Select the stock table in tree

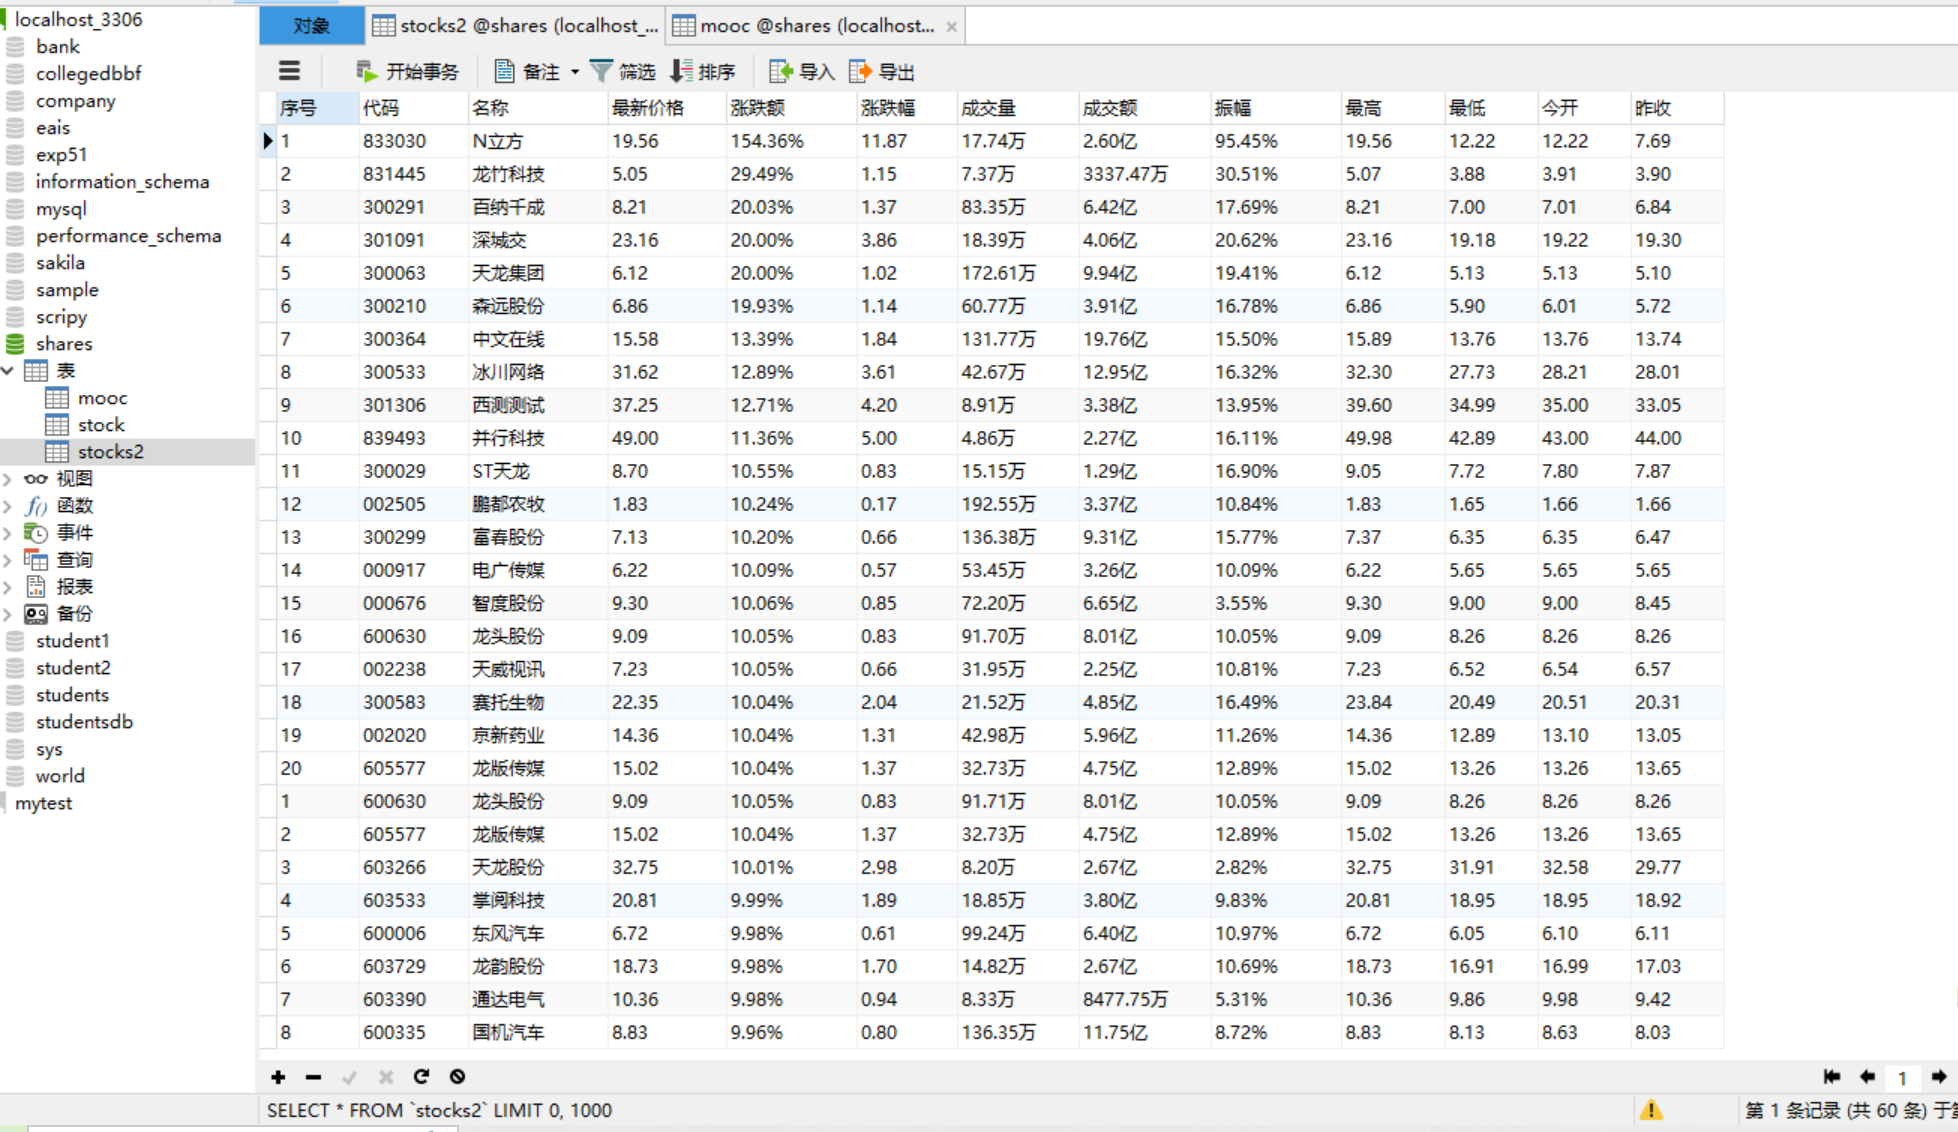101,425
